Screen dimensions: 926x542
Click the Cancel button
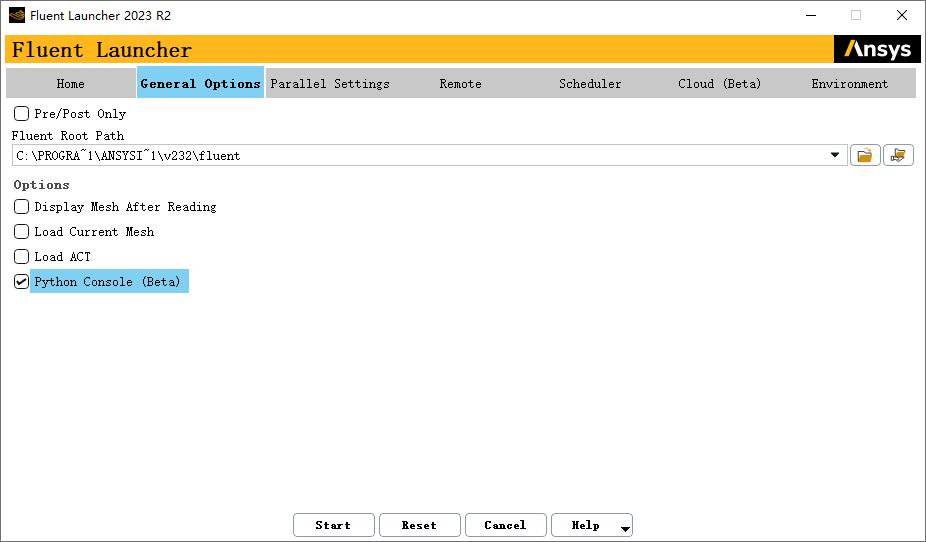[x=506, y=525]
